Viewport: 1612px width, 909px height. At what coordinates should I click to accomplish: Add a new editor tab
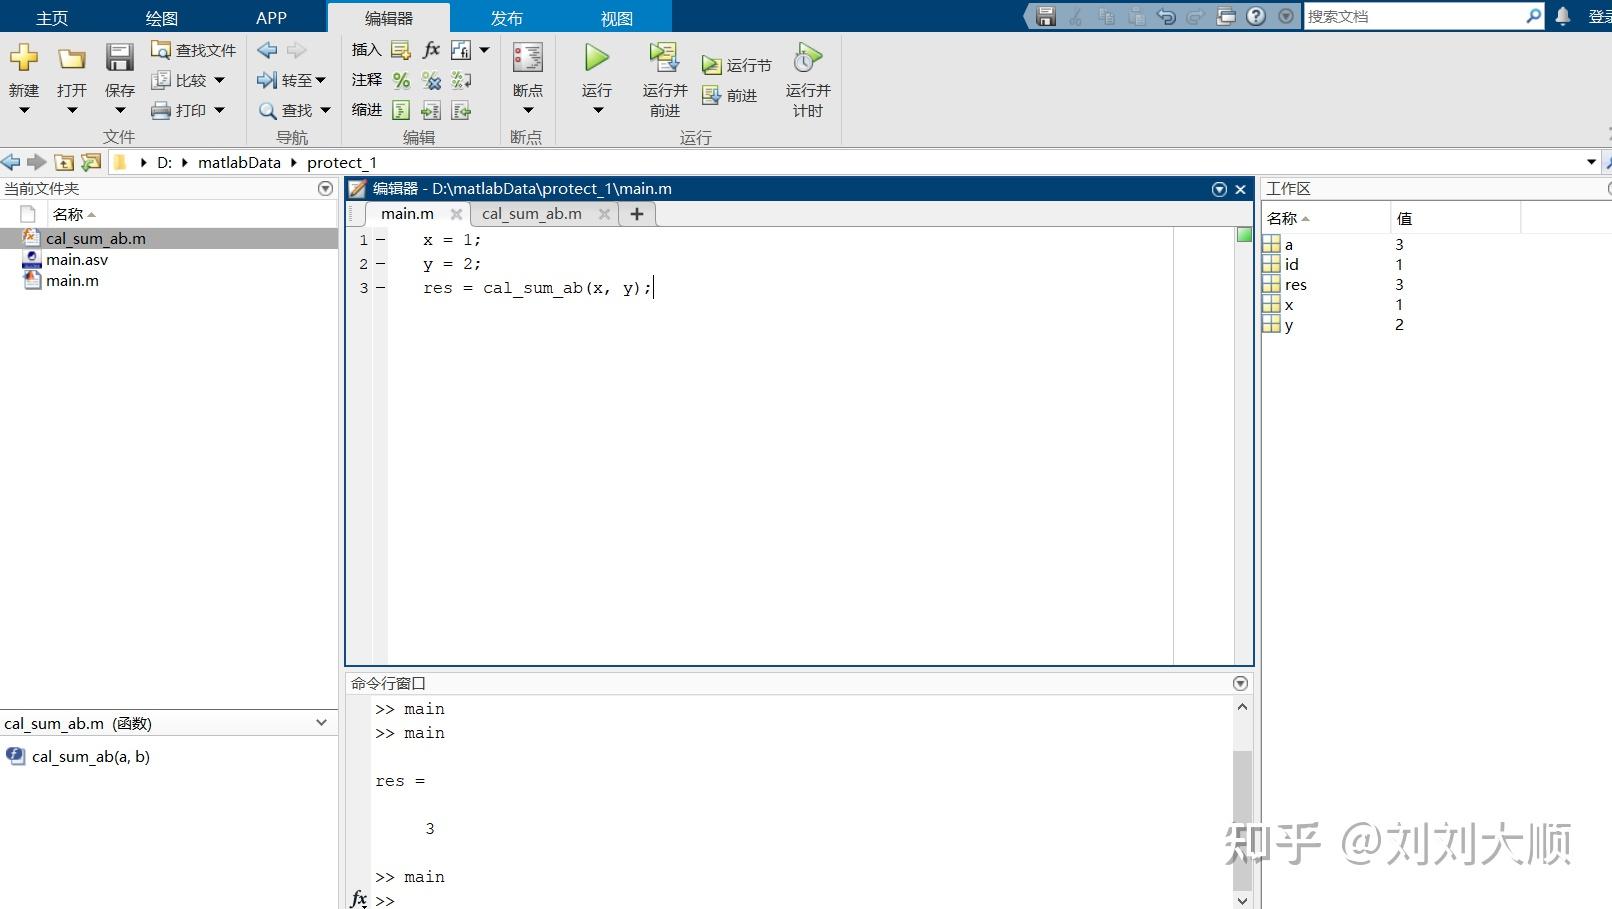[x=637, y=214]
